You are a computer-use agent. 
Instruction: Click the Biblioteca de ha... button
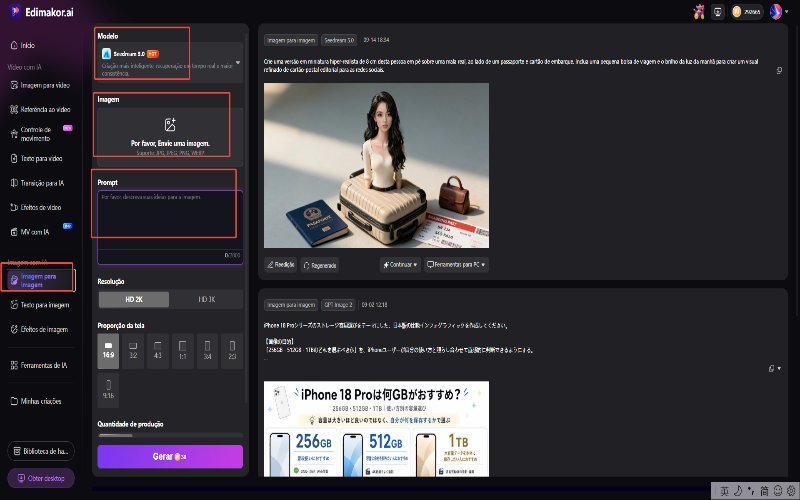(x=41, y=451)
